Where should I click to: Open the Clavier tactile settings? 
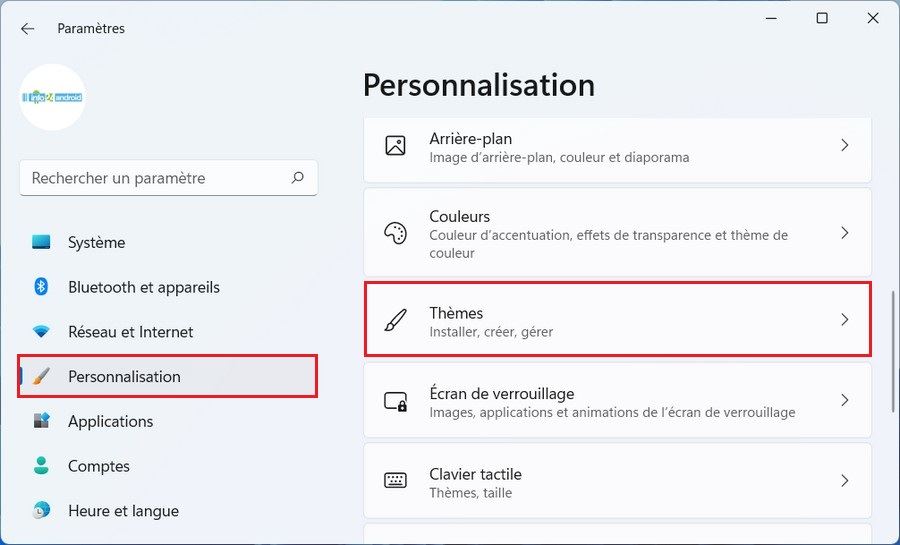(x=600, y=481)
